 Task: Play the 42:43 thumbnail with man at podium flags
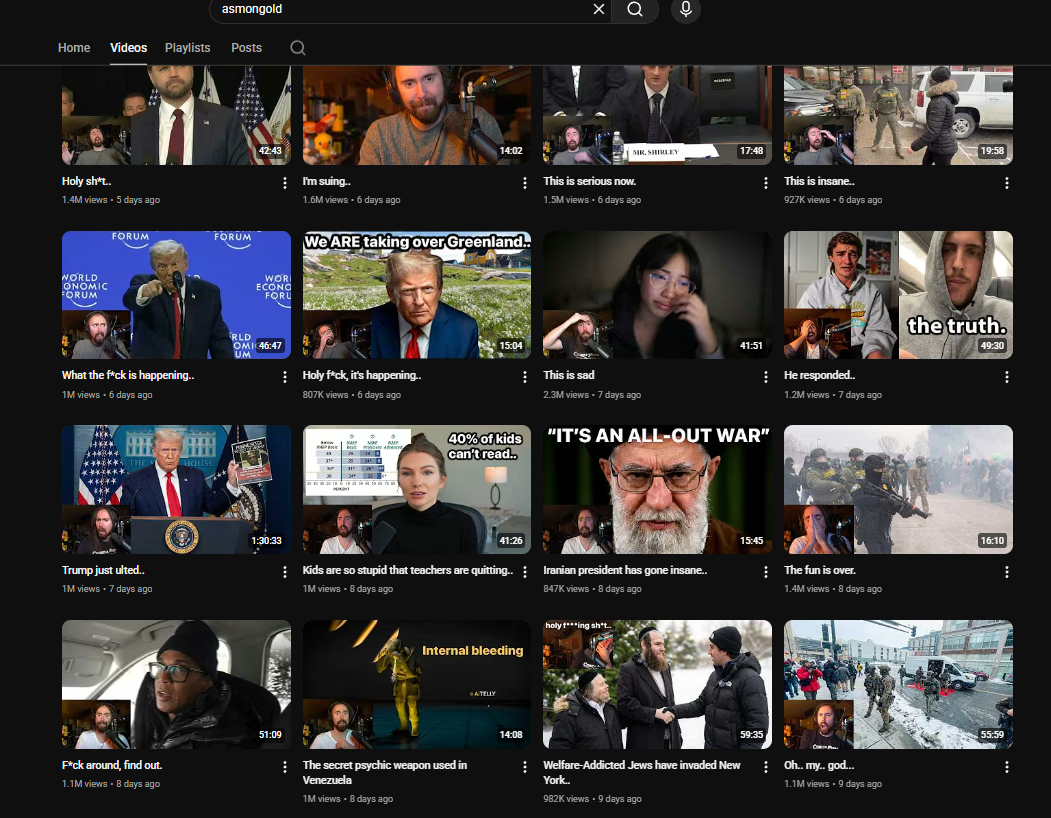[x=176, y=115]
